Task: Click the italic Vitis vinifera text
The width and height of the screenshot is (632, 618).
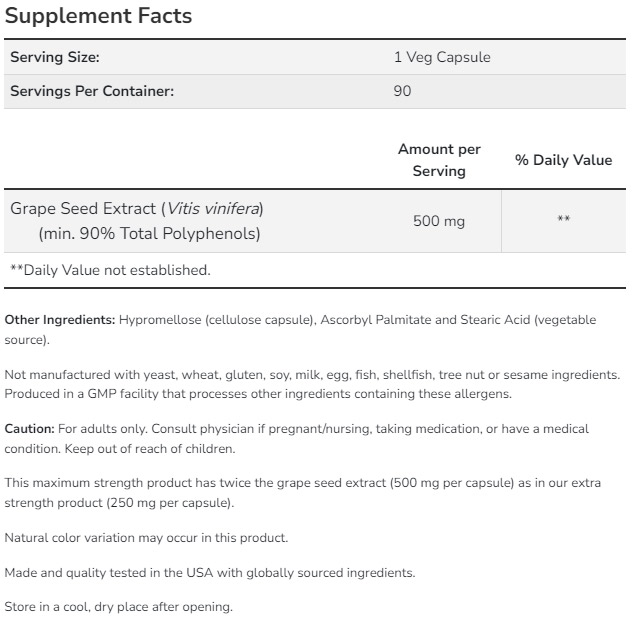Action: [213, 209]
